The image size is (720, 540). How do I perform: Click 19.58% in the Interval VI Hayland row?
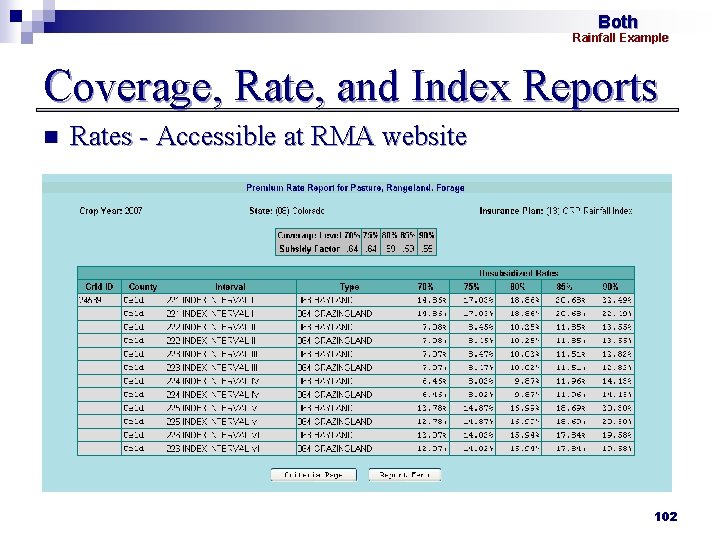click(x=617, y=435)
